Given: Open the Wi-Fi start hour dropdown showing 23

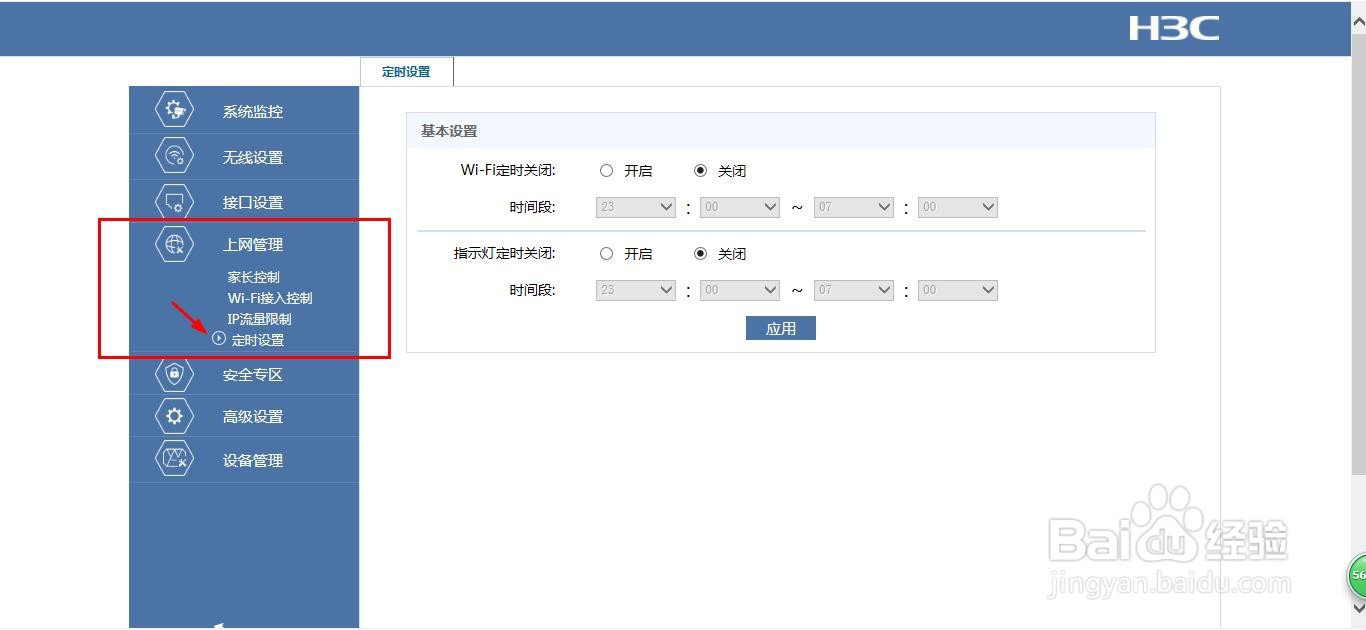Looking at the screenshot, I should (635, 207).
